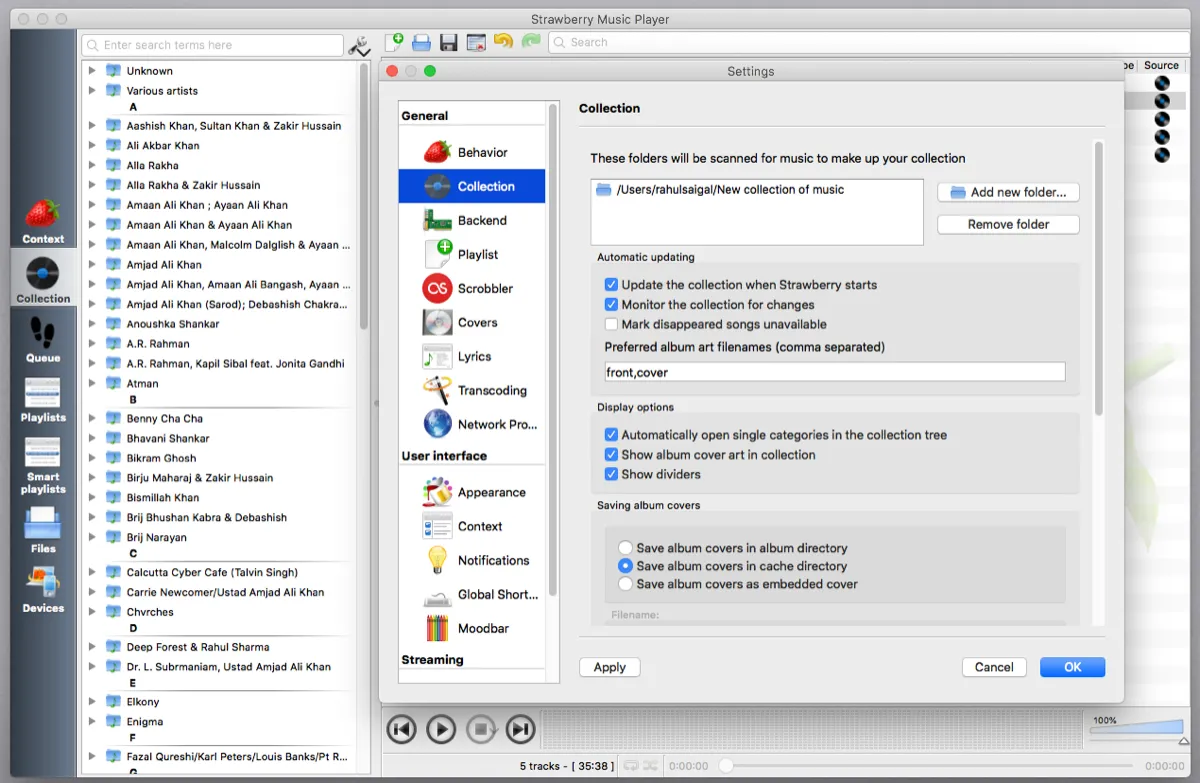
Task: Expand Anoushka Shankar artist node
Action: 92,324
